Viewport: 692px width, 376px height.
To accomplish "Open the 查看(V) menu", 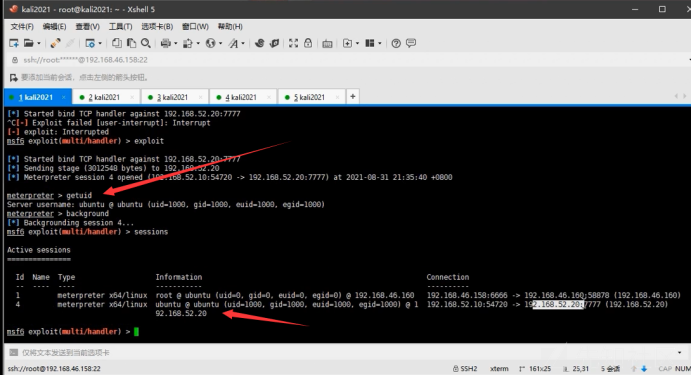I will tap(87, 26).
